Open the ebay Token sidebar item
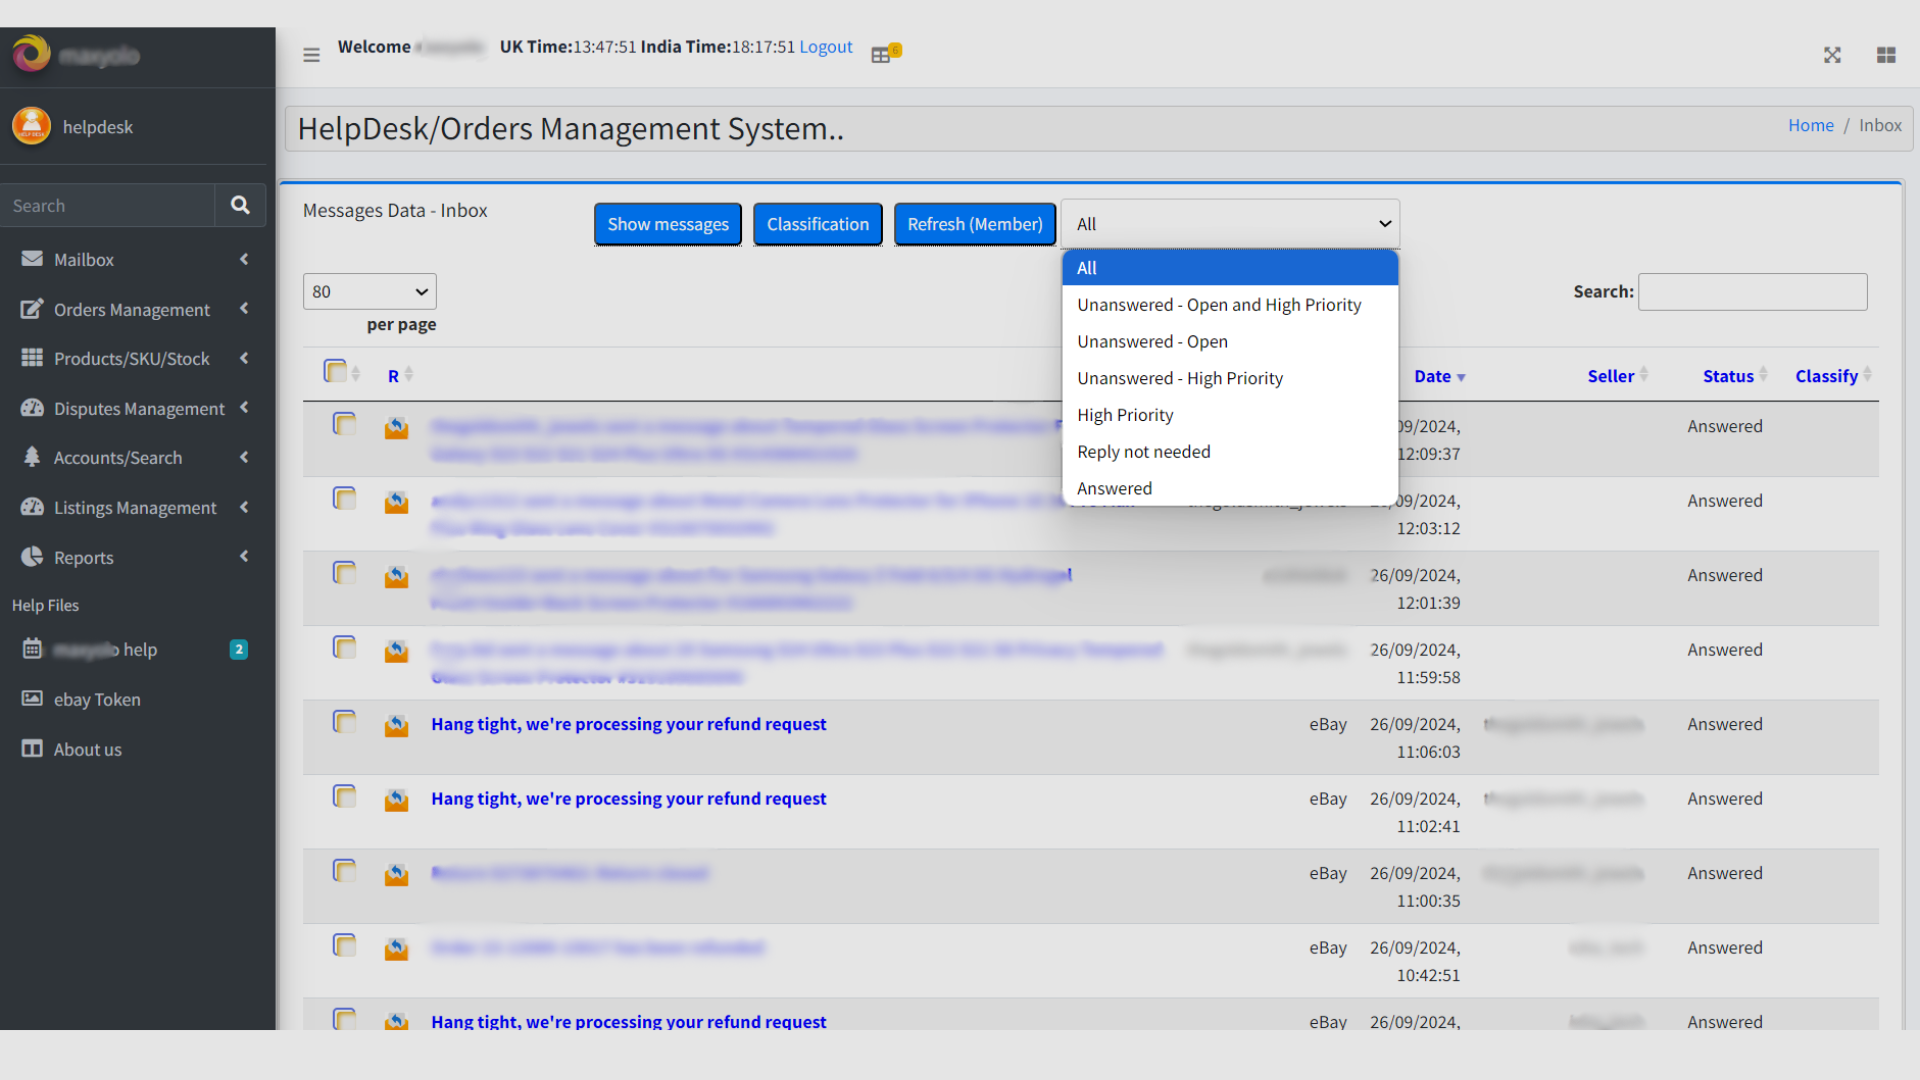Viewport: 1920px width, 1080px height. [96, 699]
